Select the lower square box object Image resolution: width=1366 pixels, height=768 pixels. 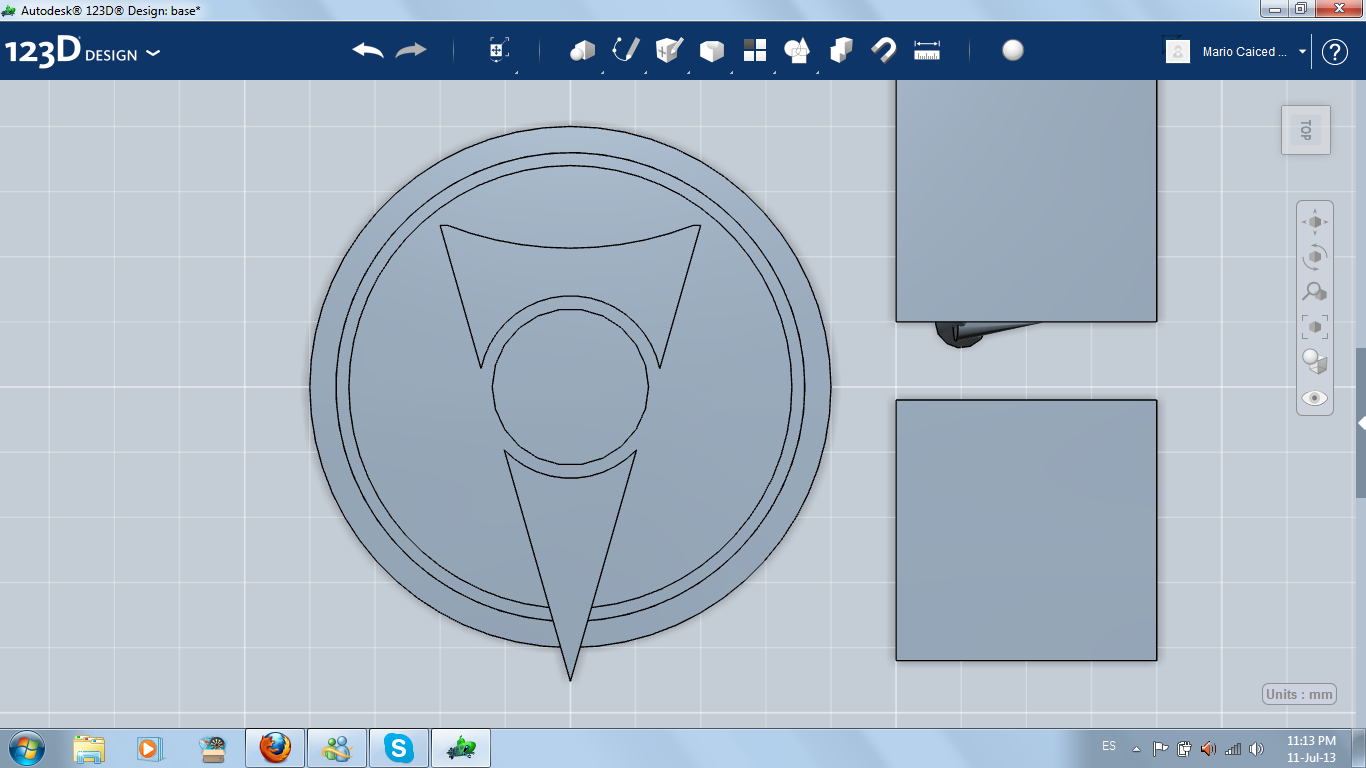point(1026,530)
